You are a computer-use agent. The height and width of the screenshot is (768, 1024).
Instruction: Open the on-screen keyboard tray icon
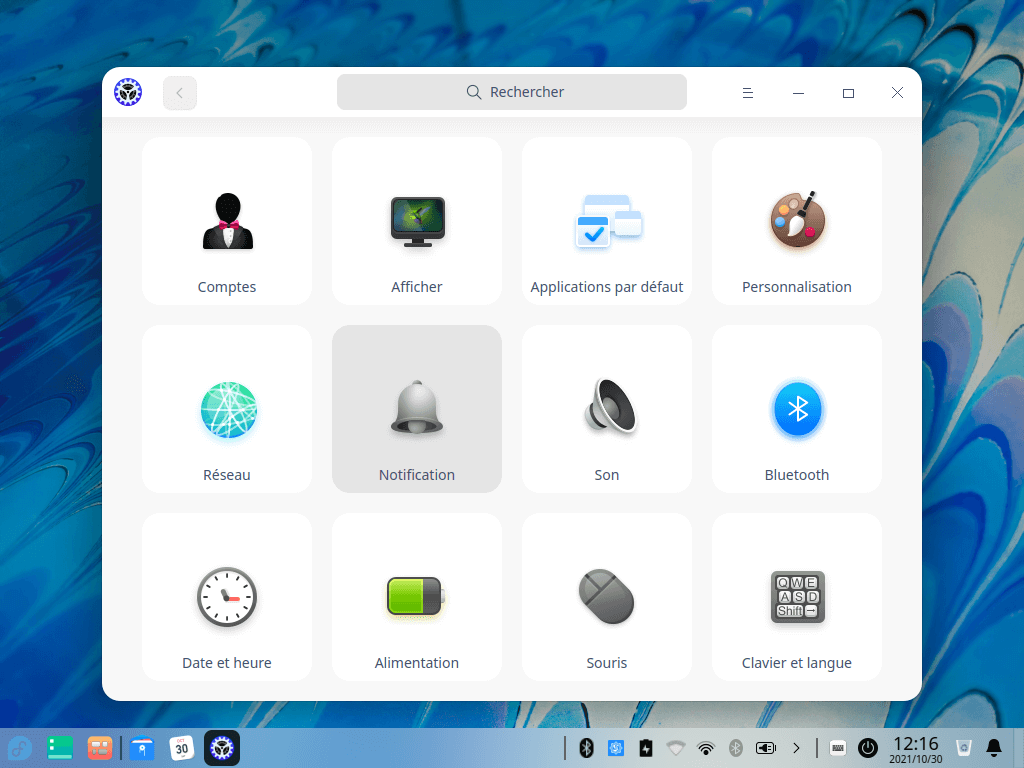pyautogui.click(x=838, y=748)
